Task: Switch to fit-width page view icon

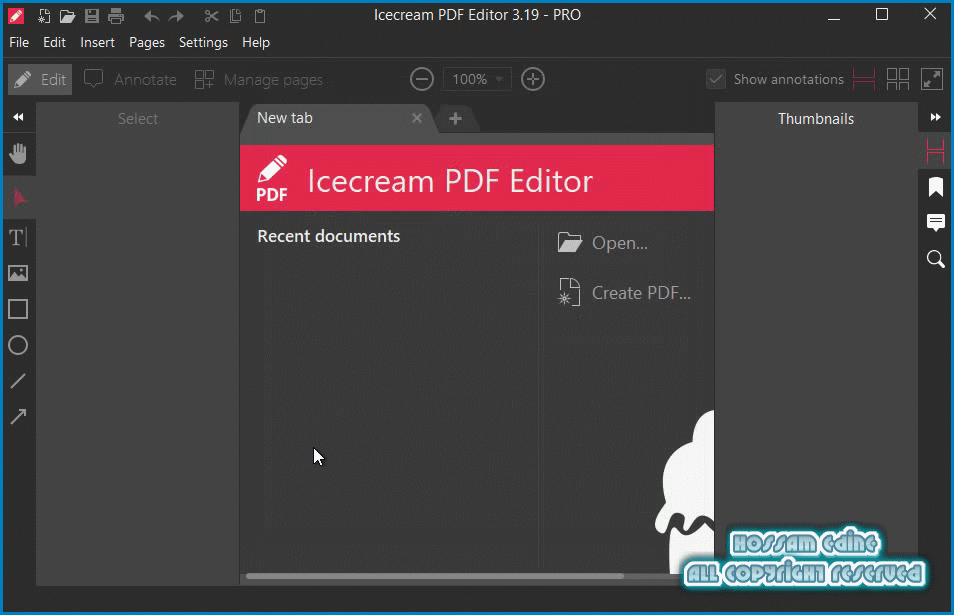Action: (864, 79)
